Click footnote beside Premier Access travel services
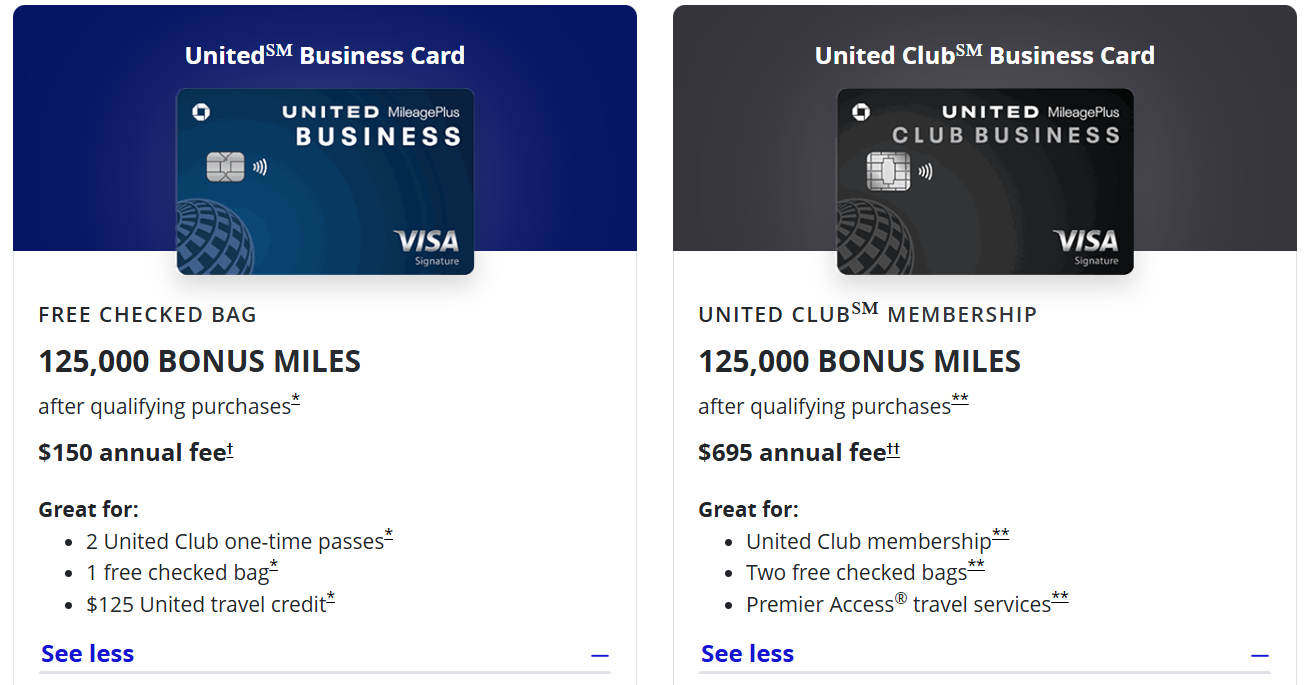1315x685 pixels. click(1060, 599)
